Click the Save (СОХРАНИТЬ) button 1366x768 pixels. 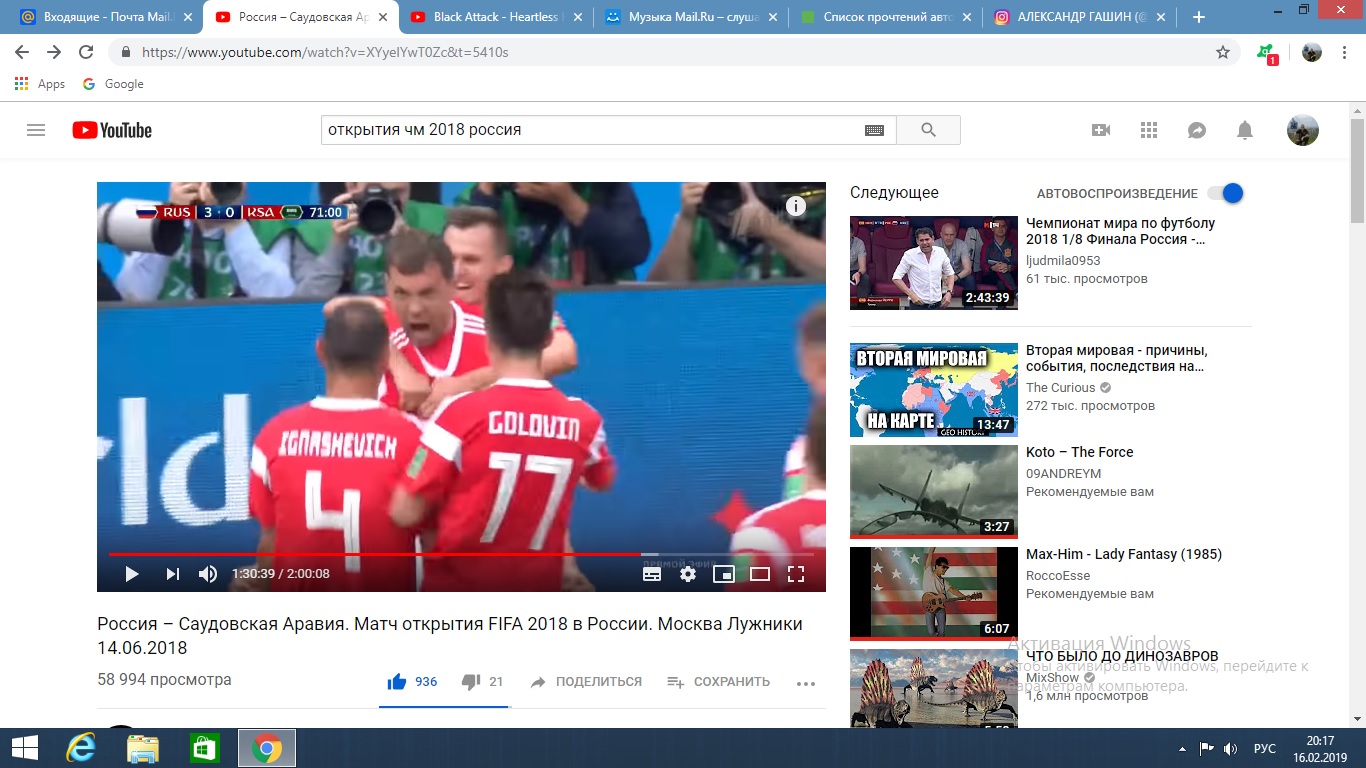(718, 682)
